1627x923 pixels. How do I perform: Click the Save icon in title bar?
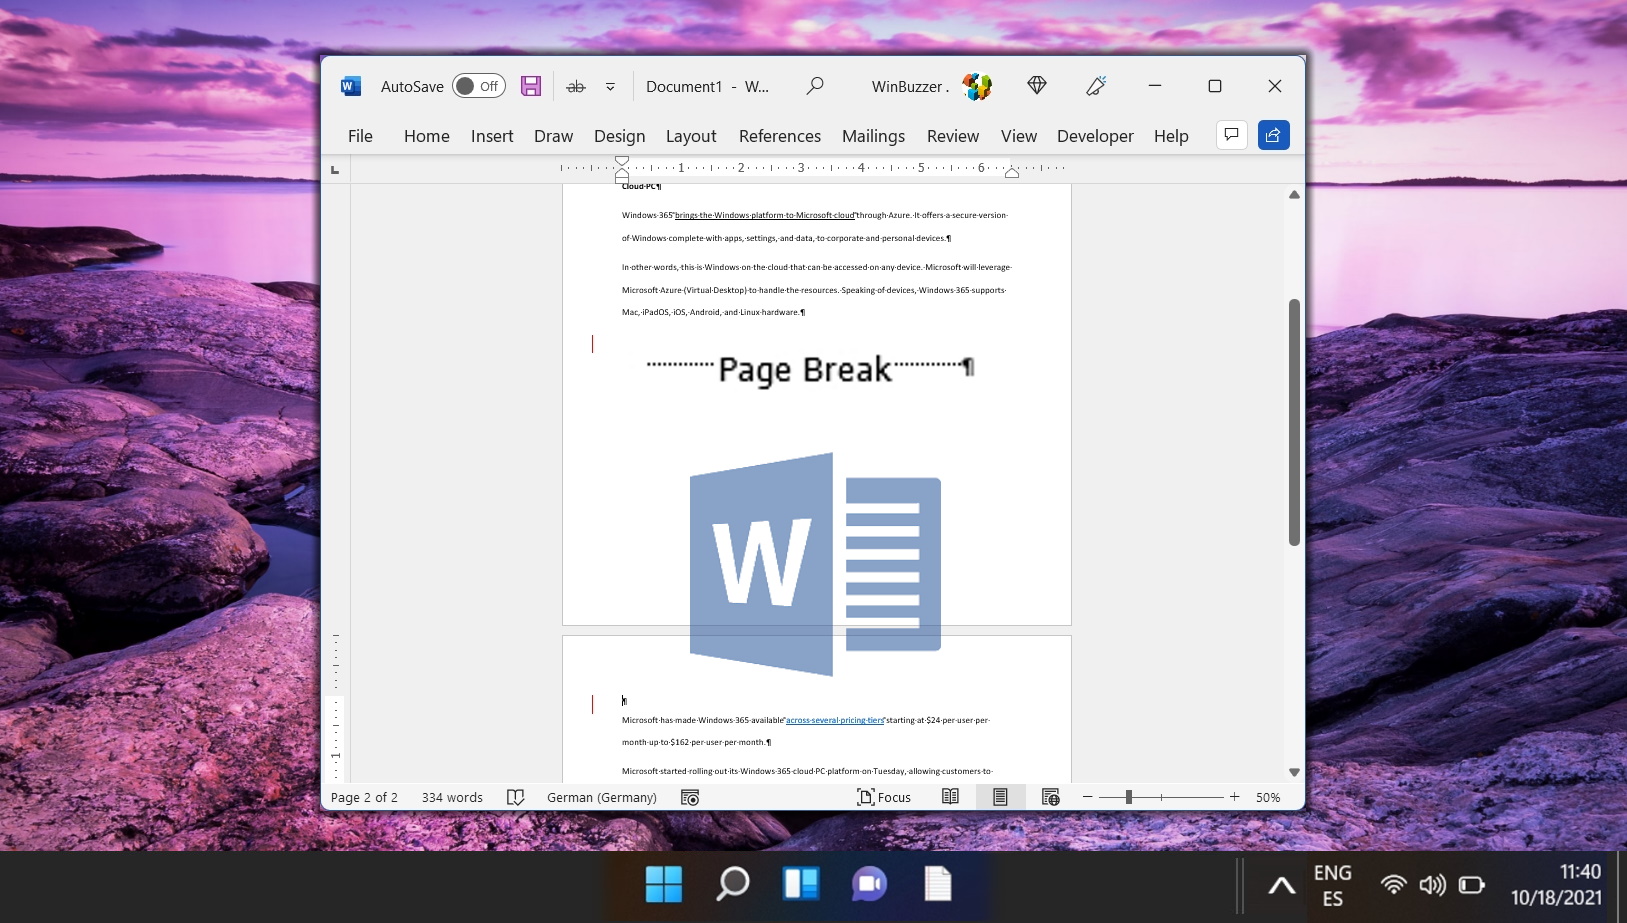(x=531, y=86)
